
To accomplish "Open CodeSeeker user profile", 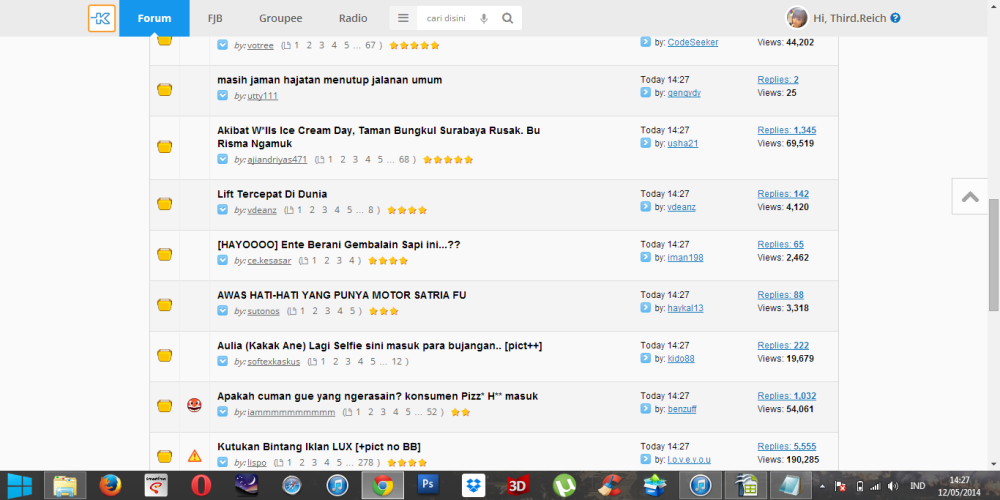I will point(693,42).
